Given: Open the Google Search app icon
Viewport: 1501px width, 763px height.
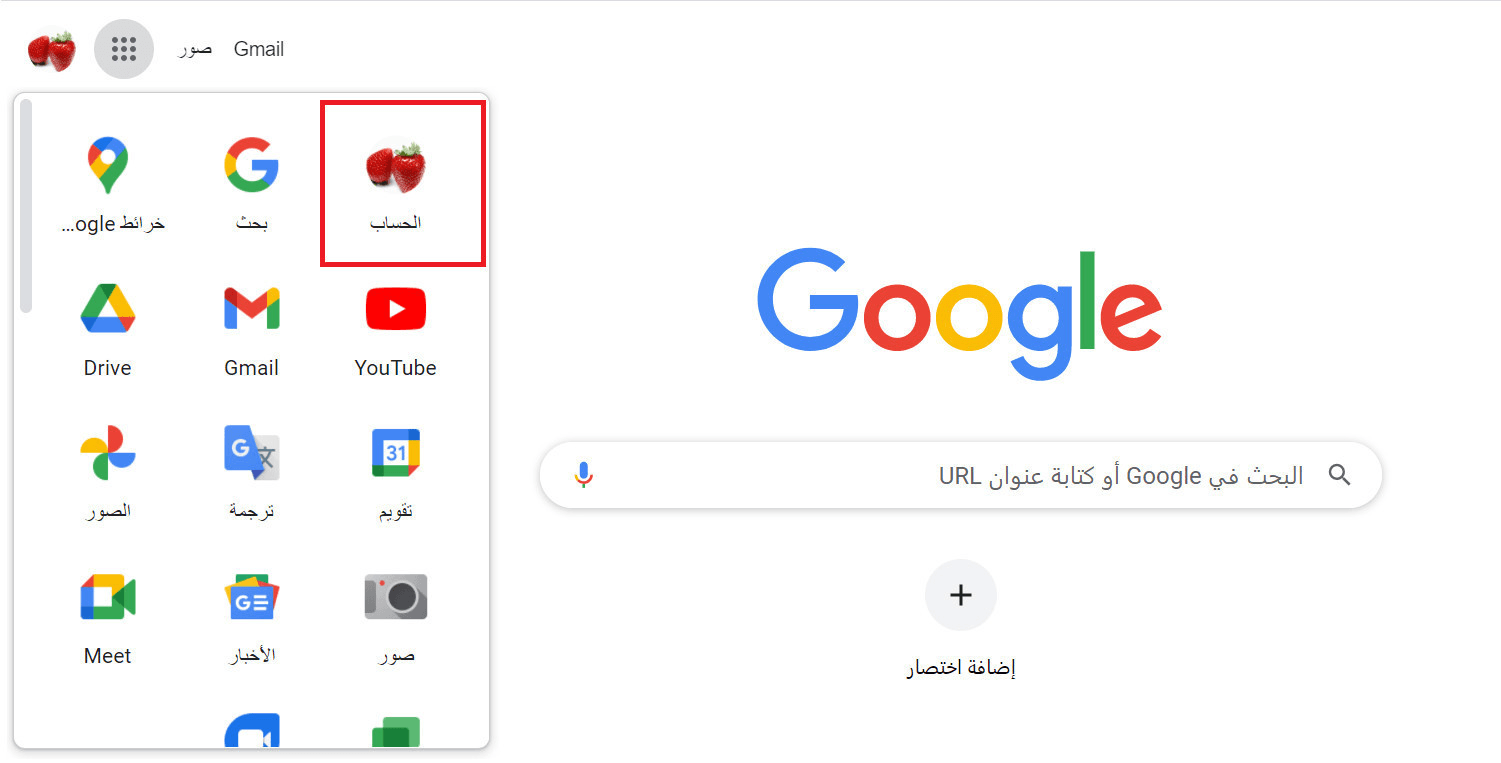Looking at the screenshot, I should tap(251, 185).
